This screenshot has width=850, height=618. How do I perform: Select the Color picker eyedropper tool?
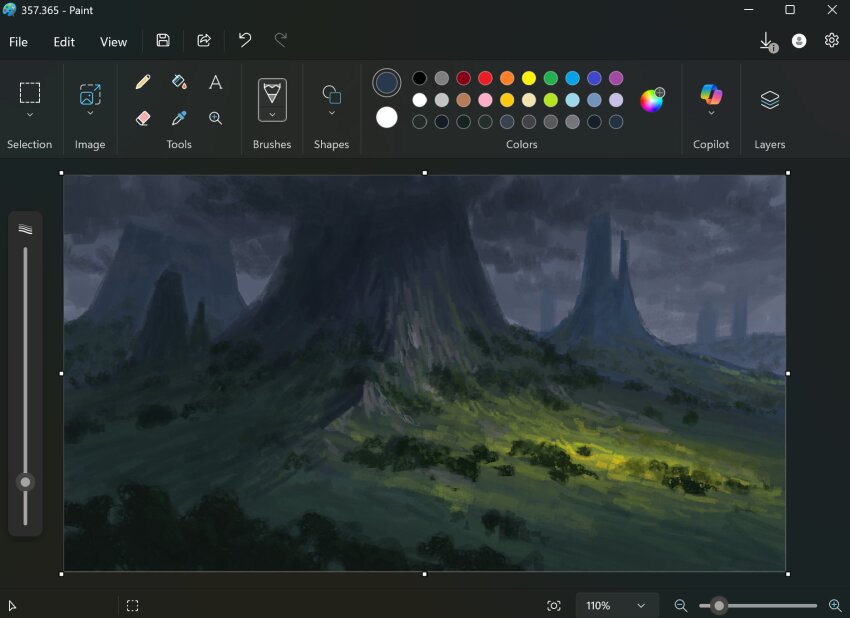point(179,118)
